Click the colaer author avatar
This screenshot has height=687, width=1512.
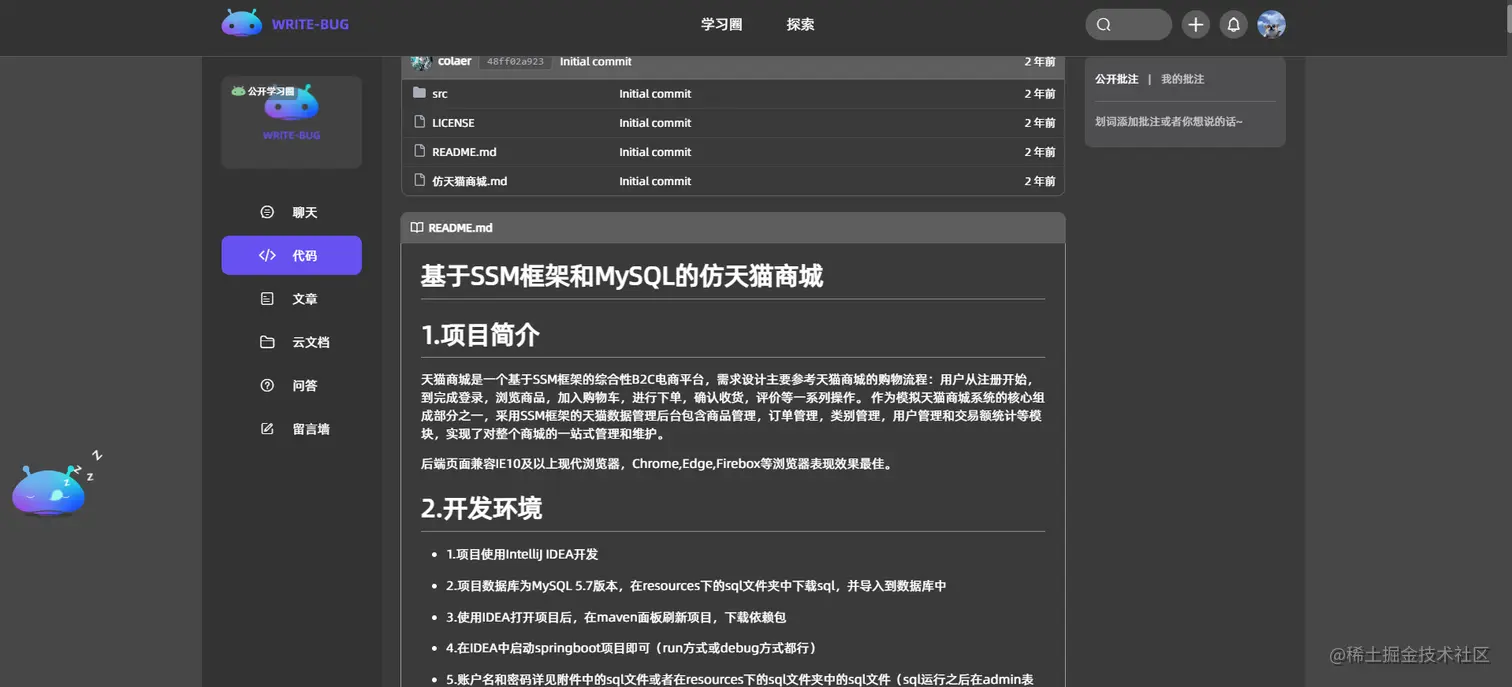click(421, 61)
